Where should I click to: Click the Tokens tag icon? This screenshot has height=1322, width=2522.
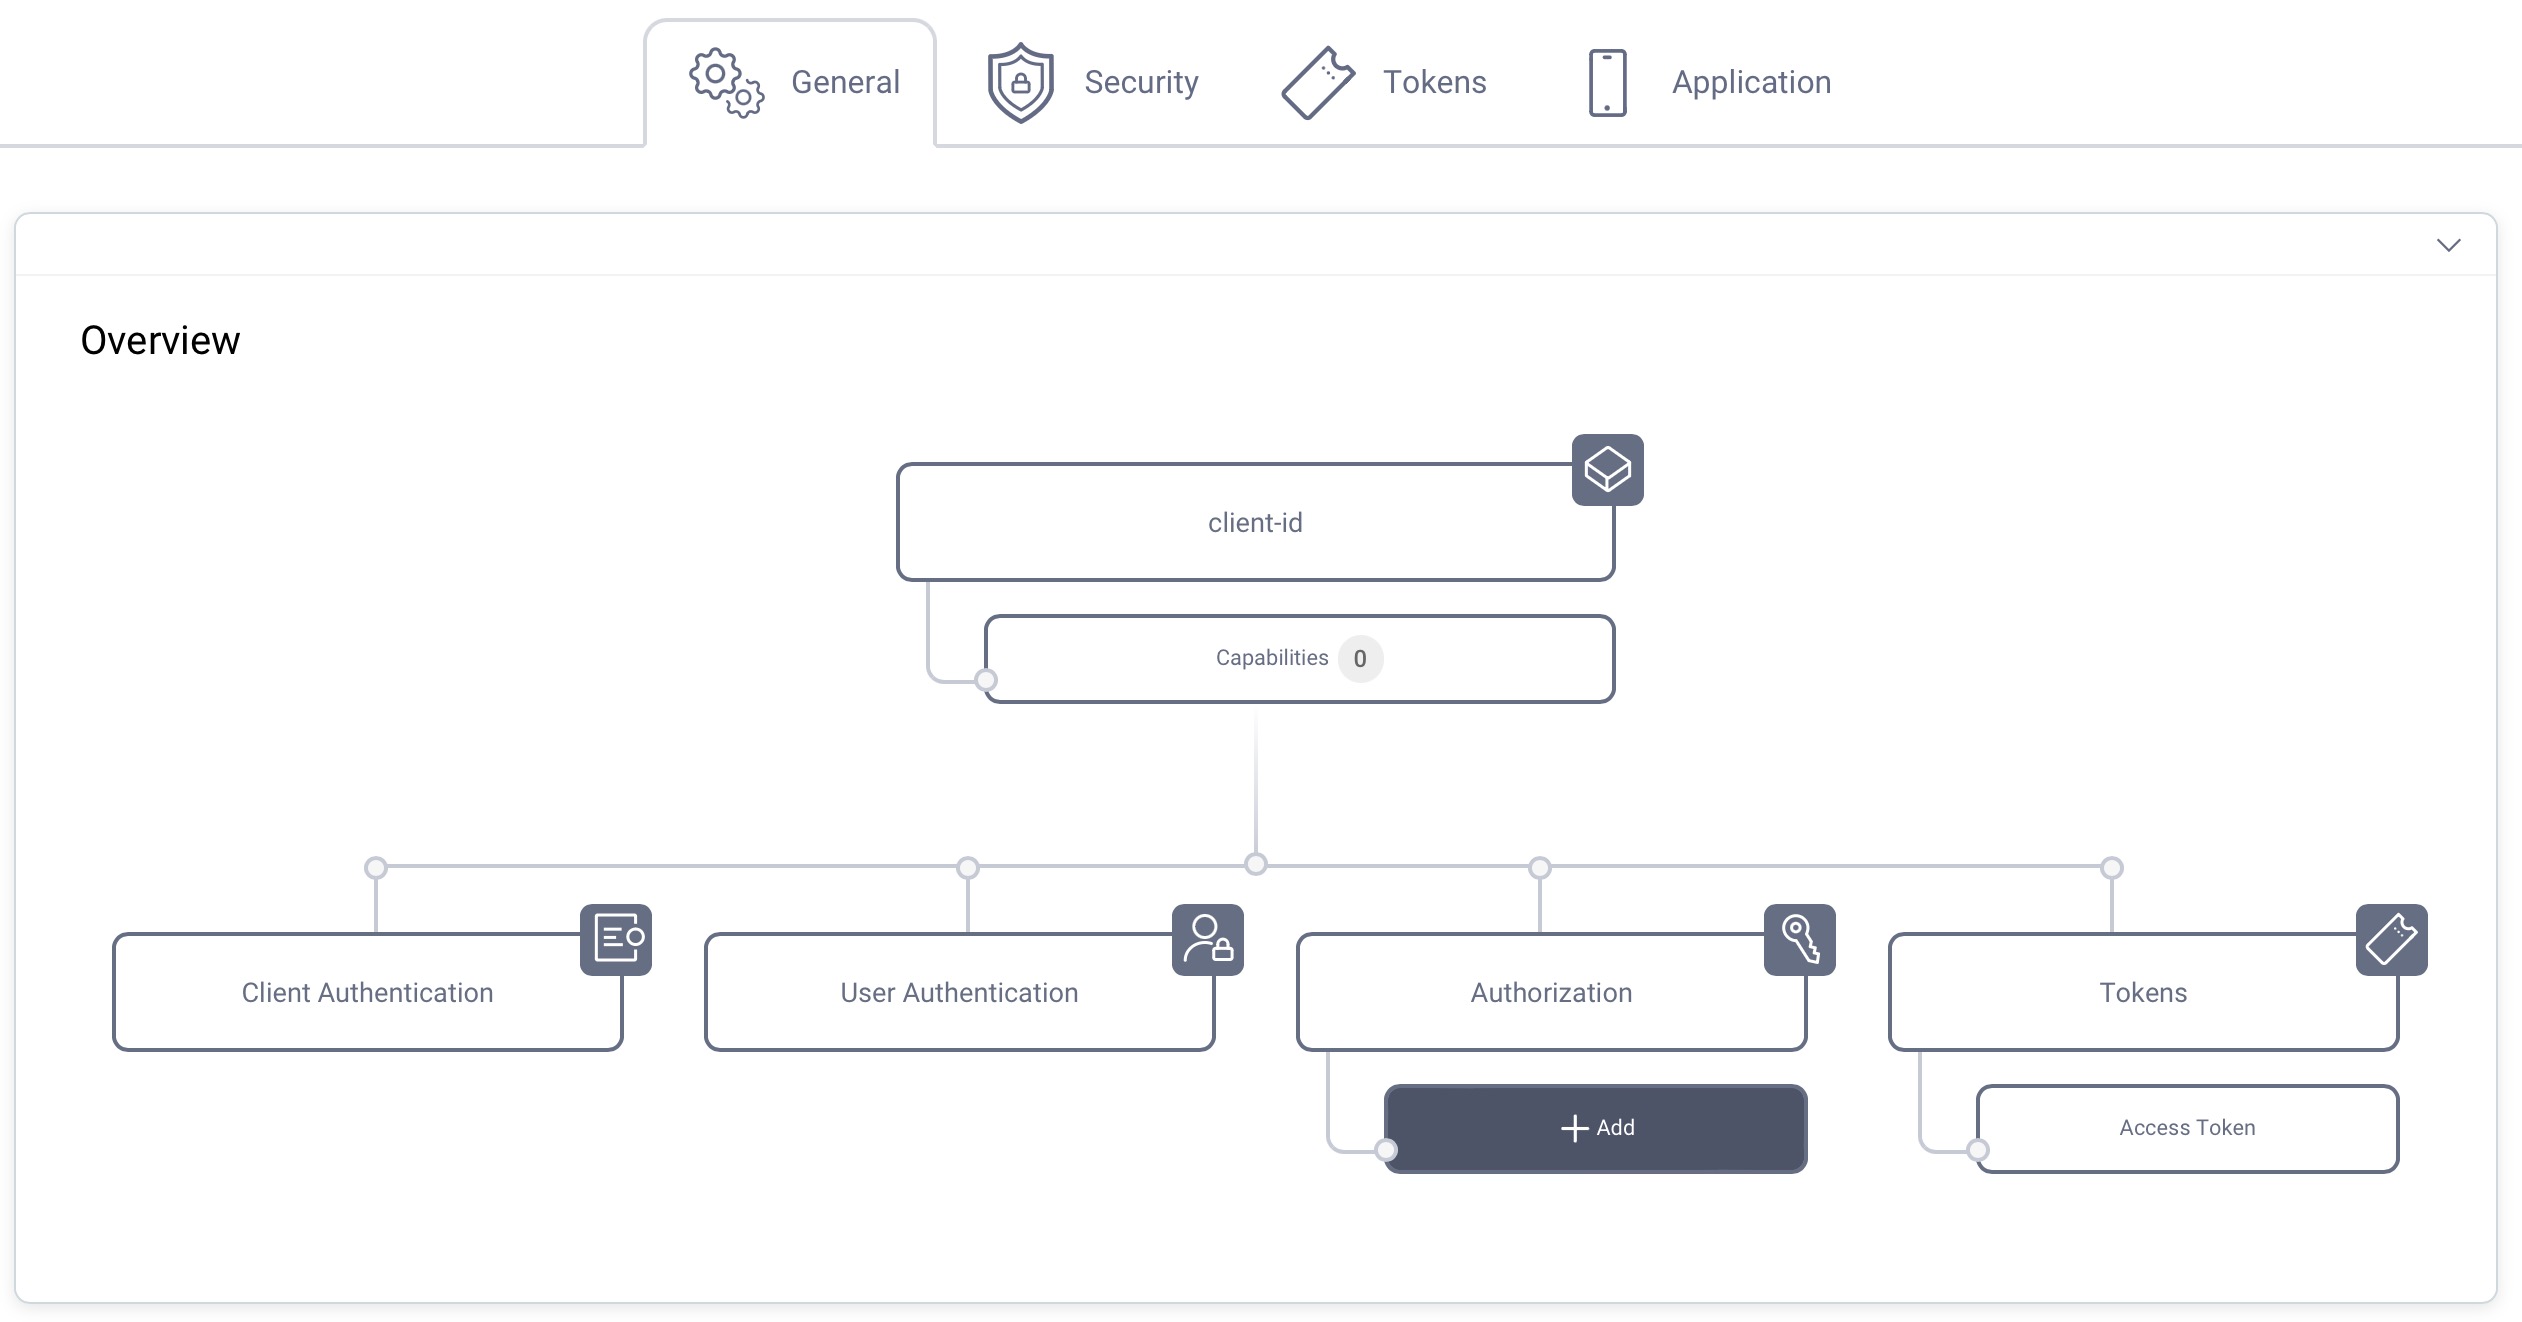pyautogui.click(x=1316, y=80)
